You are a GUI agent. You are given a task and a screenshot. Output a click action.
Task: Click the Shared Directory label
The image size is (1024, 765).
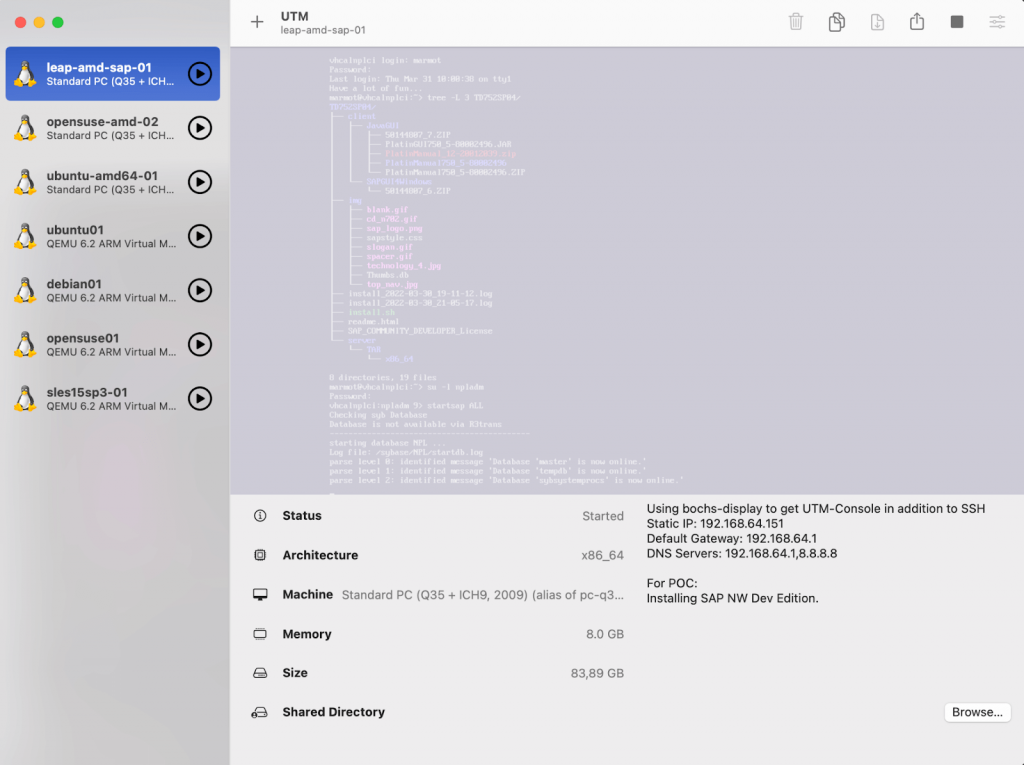point(334,712)
